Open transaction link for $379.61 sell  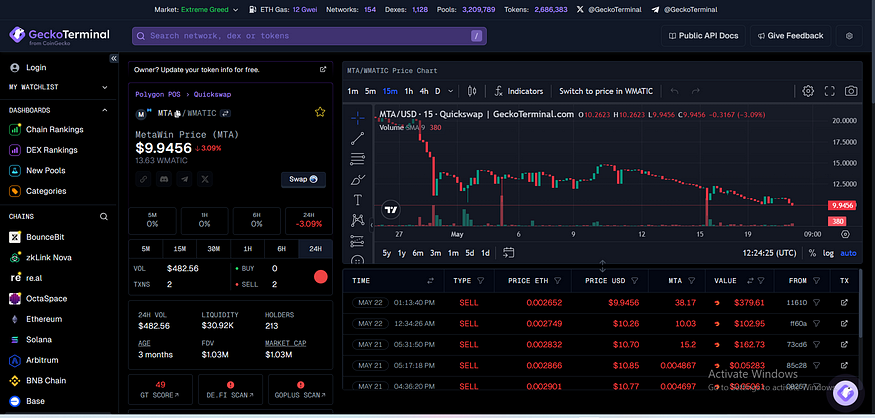click(844, 303)
